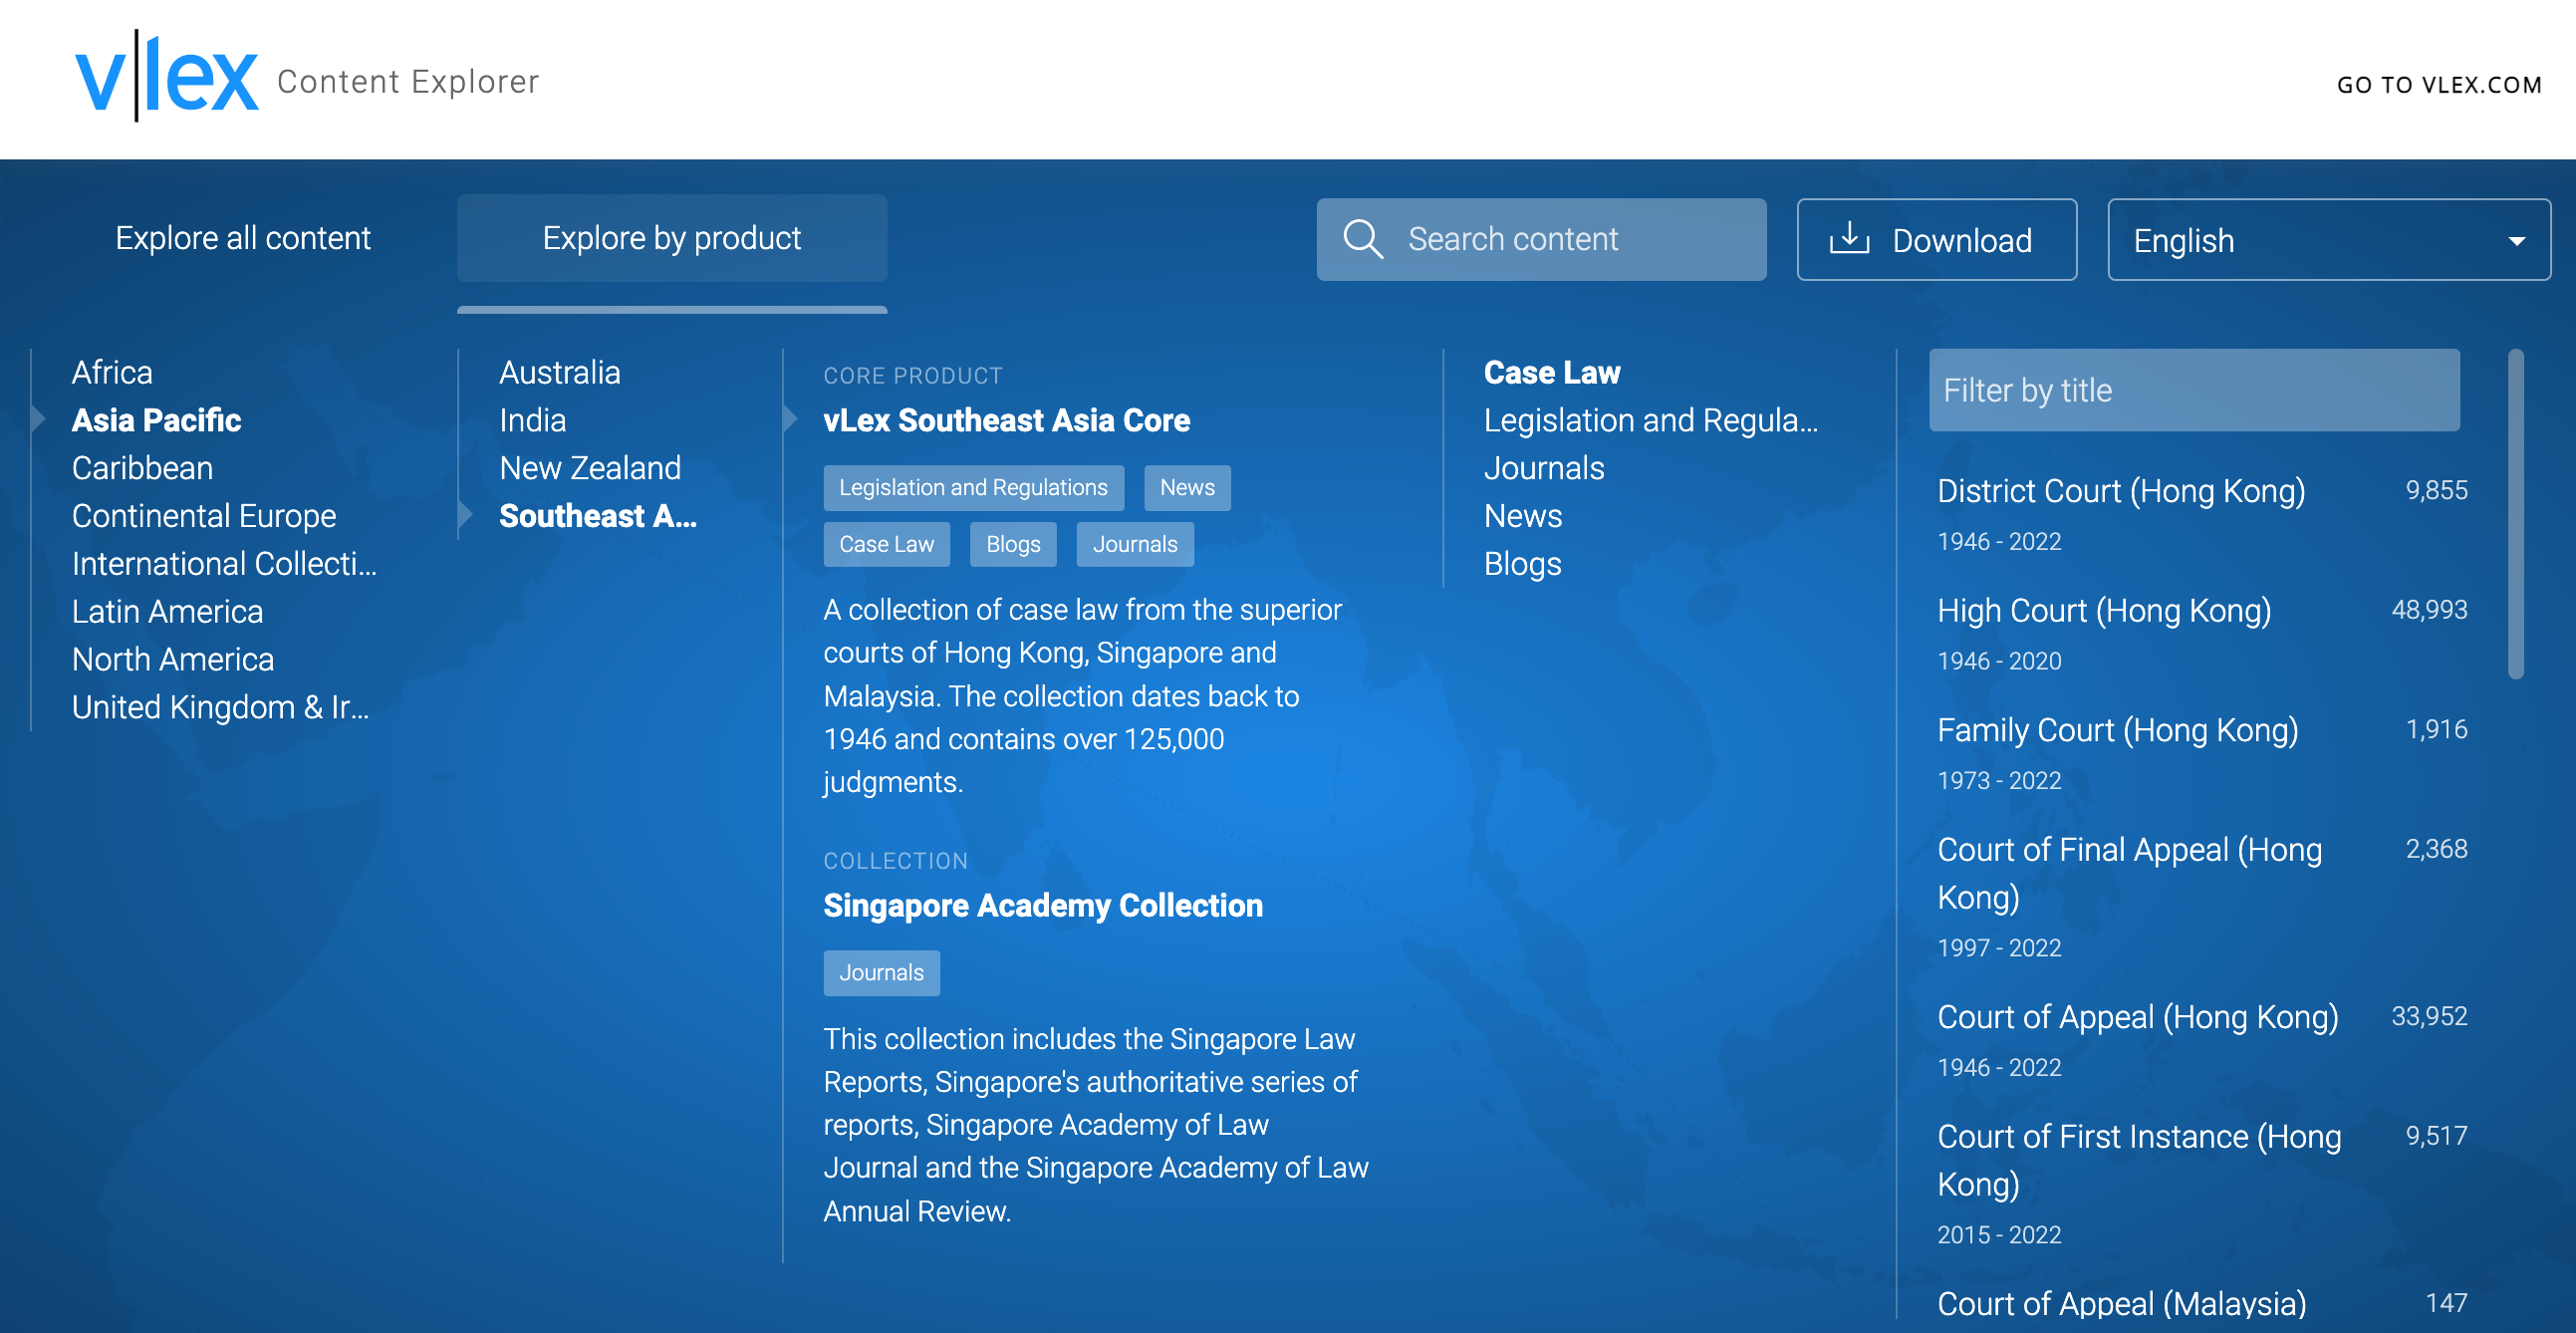Select Latin America region
The height and width of the screenshot is (1333, 2576).
[x=167, y=611]
